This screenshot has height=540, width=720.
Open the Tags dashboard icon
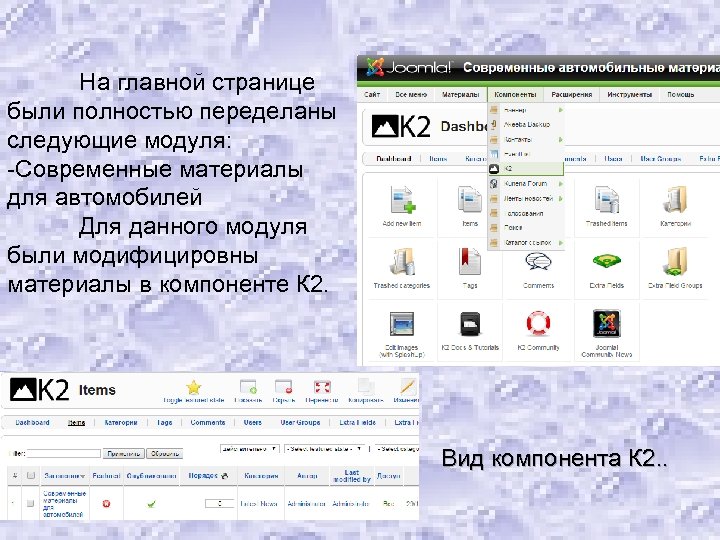tap(470, 268)
